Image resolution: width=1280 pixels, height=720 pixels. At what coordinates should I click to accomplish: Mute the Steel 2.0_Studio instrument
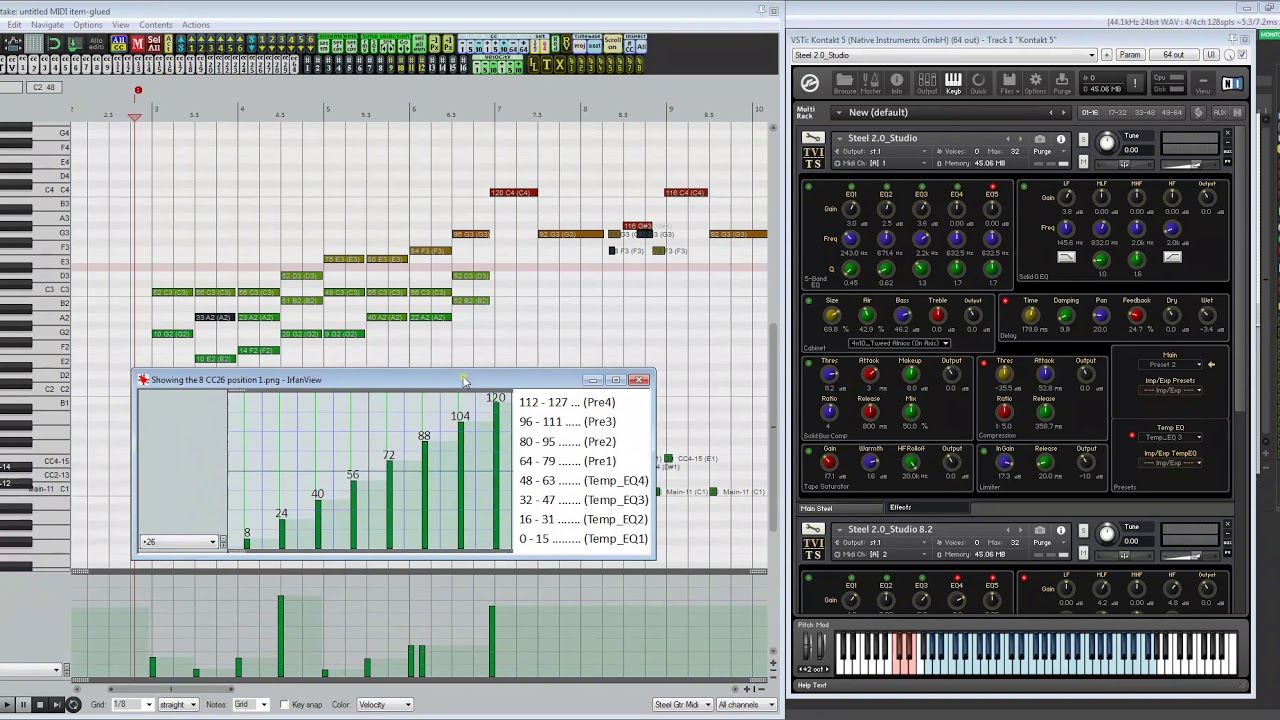pyautogui.click(x=1083, y=161)
